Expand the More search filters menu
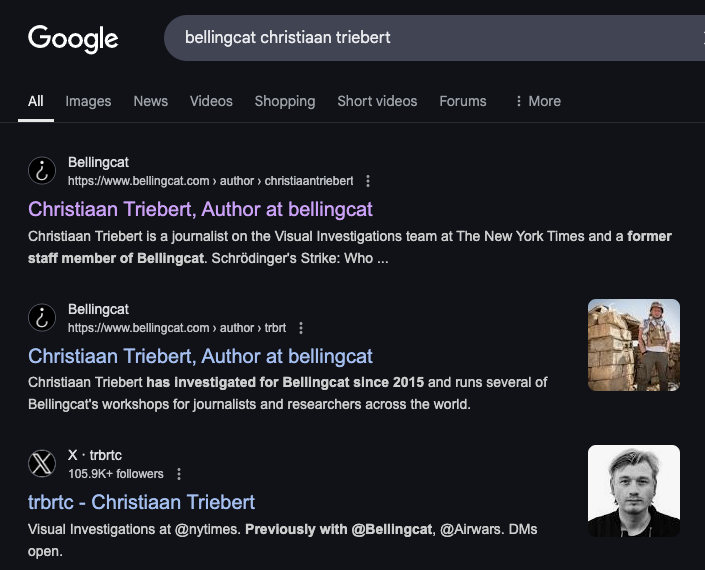Viewport: 705px width, 570px height. pyautogui.click(x=537, y=101)
